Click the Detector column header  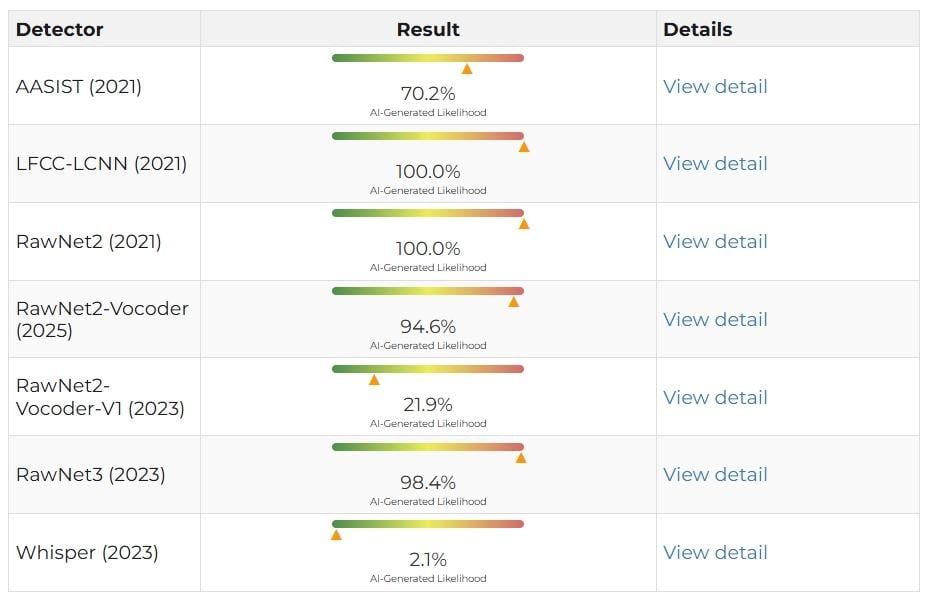pyautogui.click(x=60, y=30)
